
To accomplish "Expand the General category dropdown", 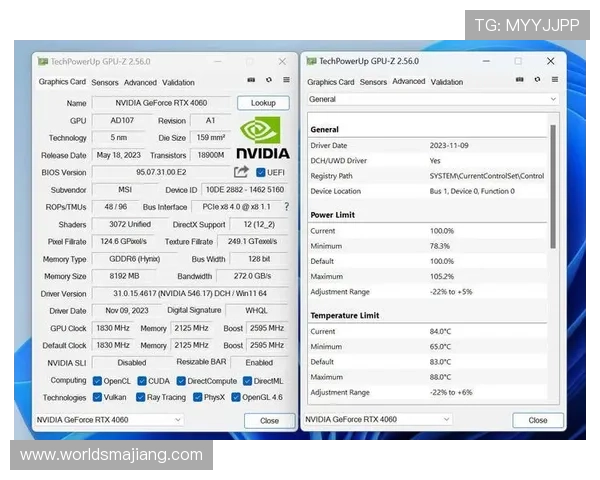I will pos(552,100).
